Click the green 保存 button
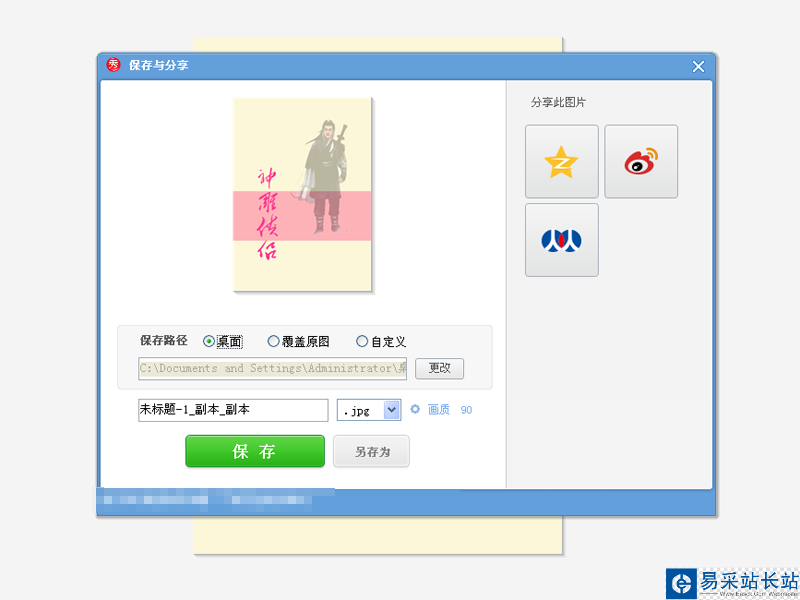The width and height of the screenshot is (800, 600). 255,451
